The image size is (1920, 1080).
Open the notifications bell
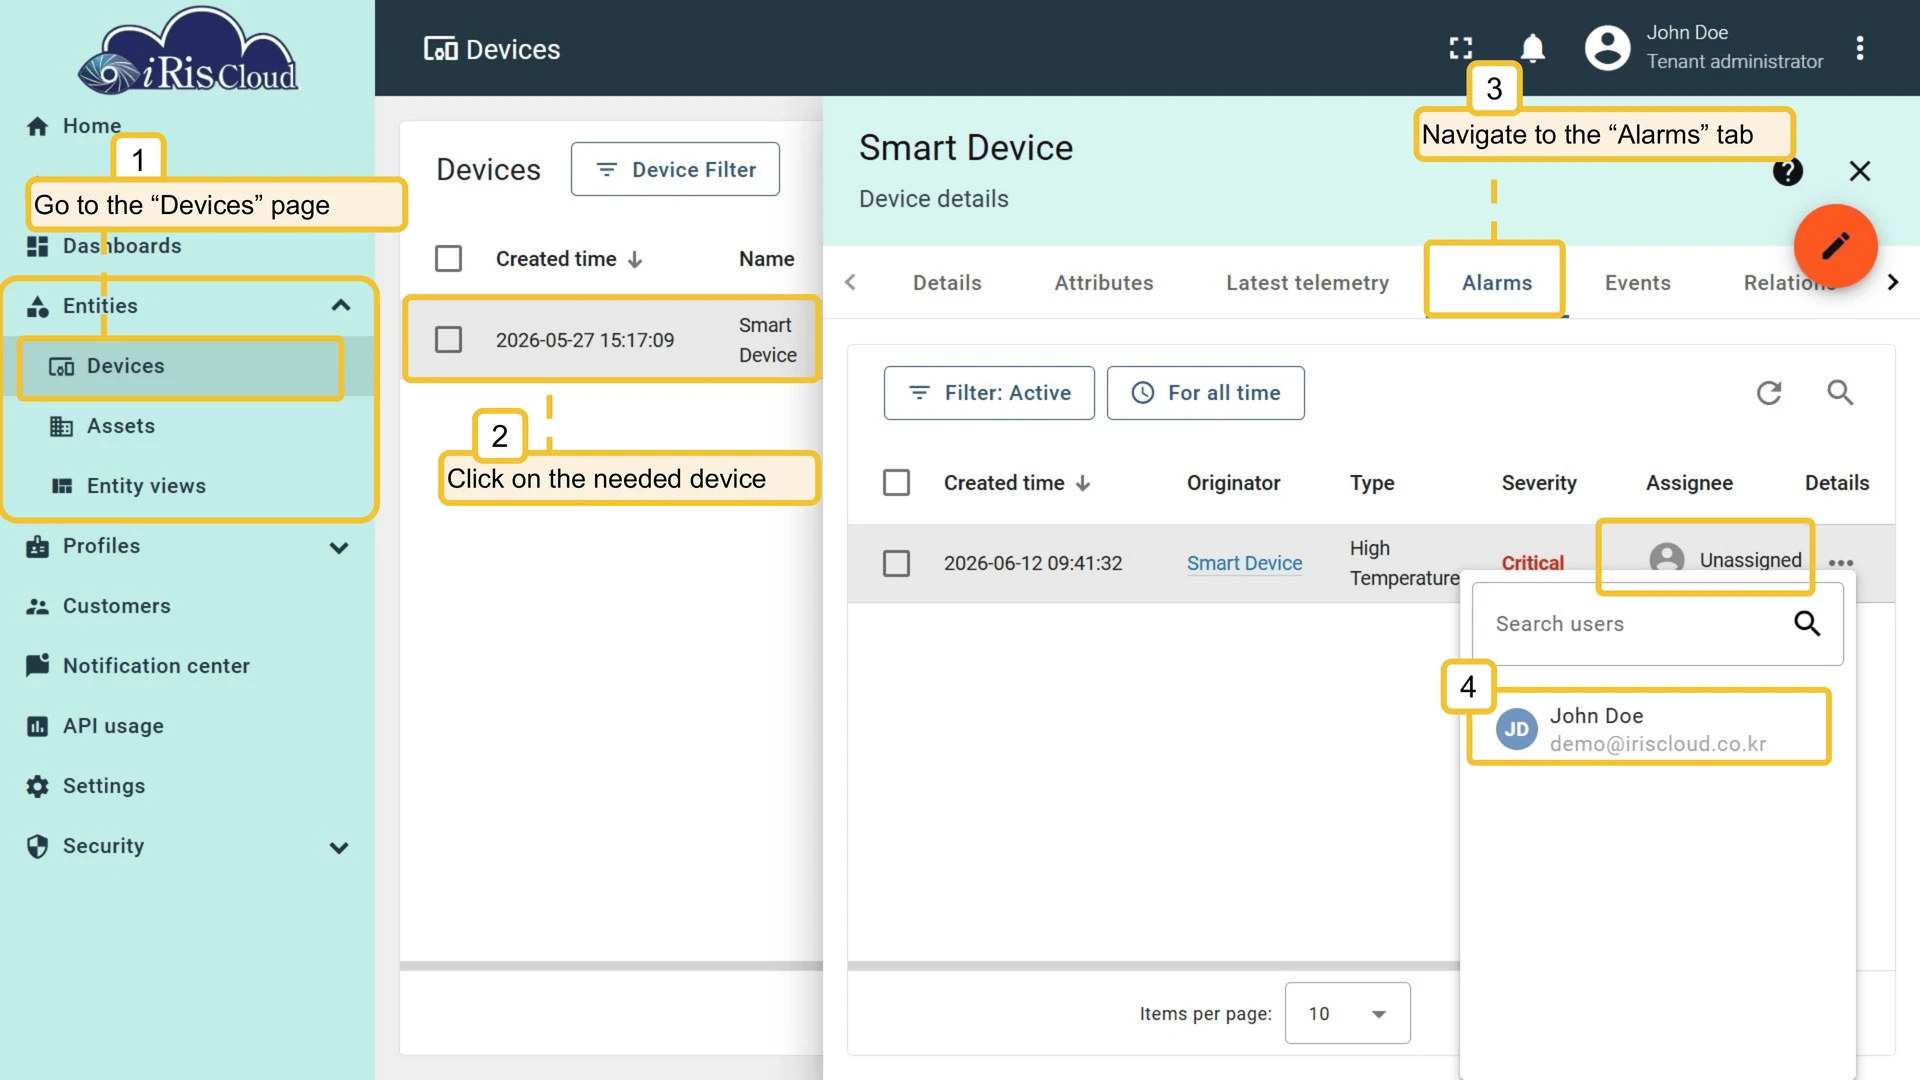(x=1532, y=48)
